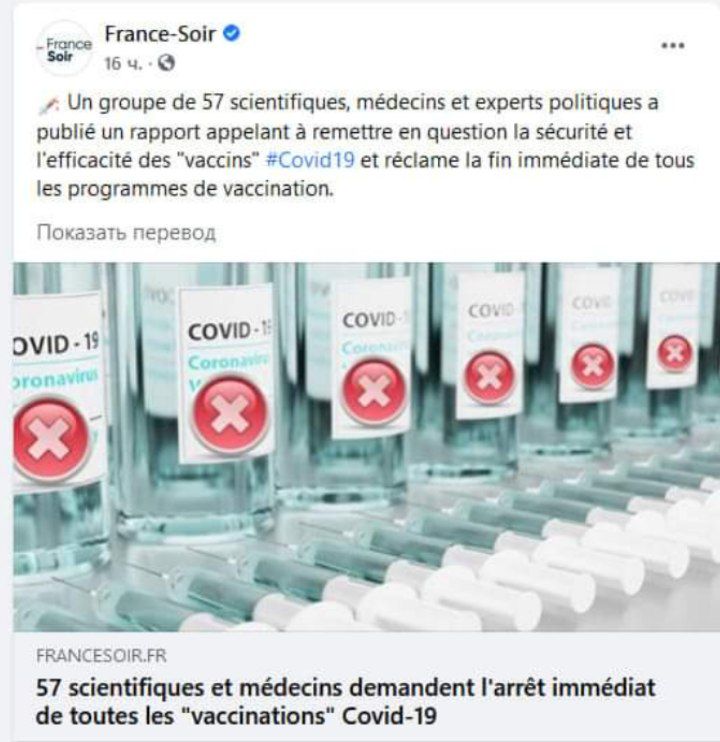
Task: Click the red X on fifth vial
Action: click(592, 366)
